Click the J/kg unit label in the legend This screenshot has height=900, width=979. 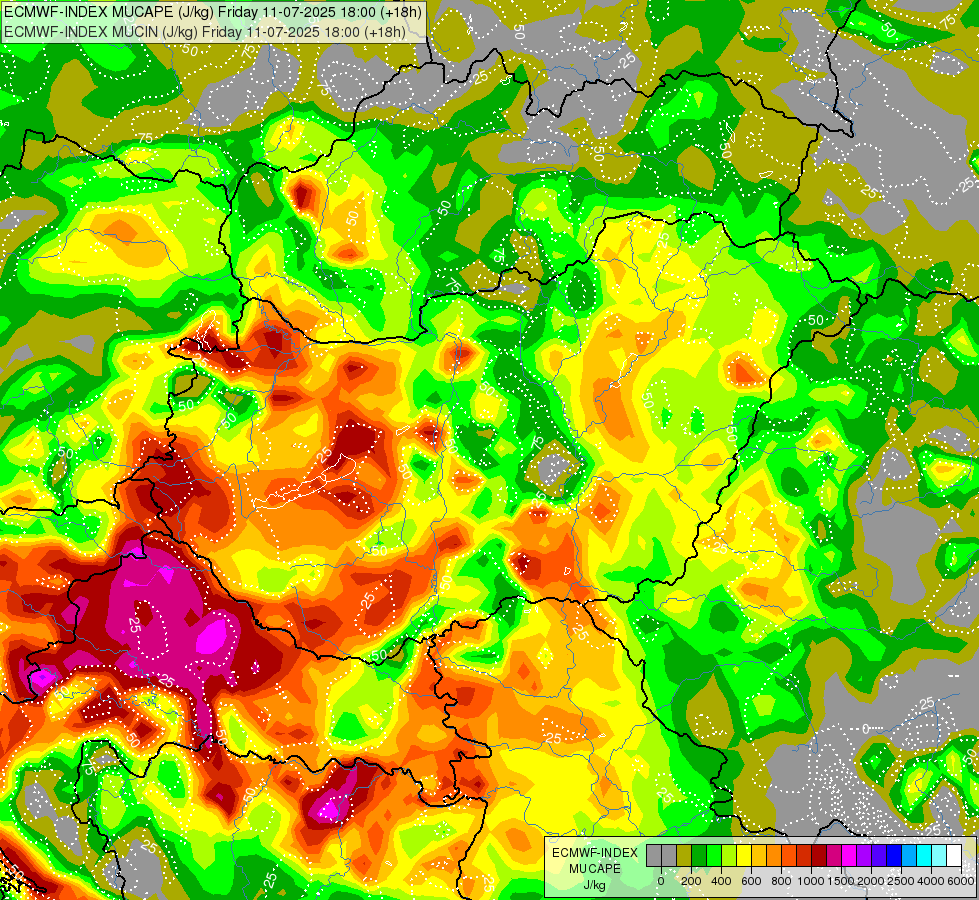point(594,885)
